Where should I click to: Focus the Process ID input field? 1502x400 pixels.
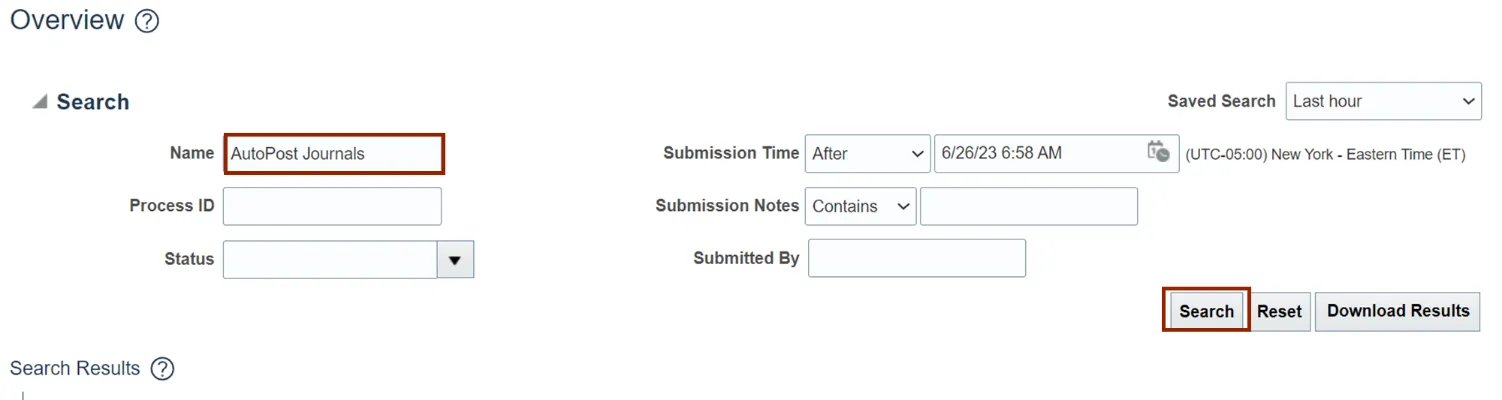coord(332,206)
